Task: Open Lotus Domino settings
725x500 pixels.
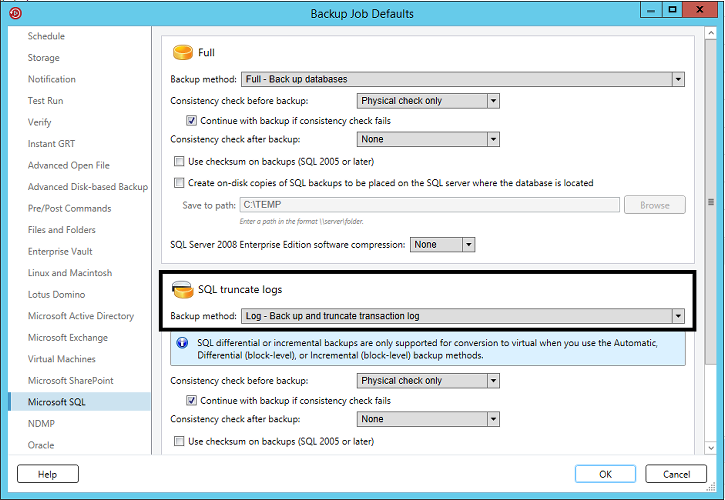Action: click(x=56, y=294)
